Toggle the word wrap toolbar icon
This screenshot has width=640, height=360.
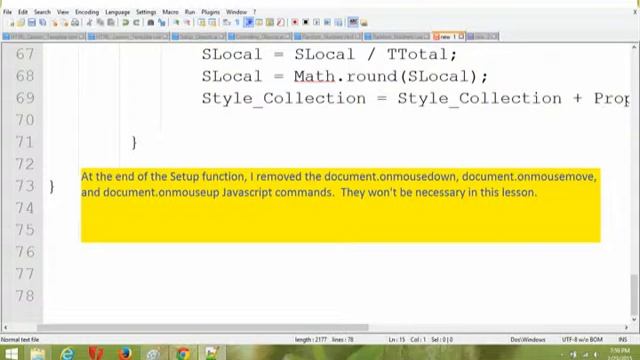point(227,22)
